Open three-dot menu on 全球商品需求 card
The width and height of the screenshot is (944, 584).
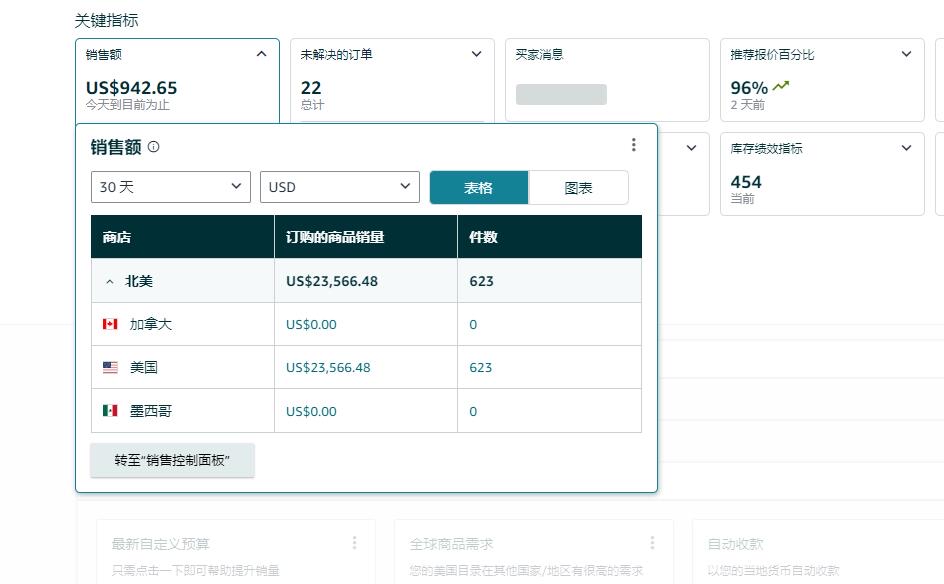coord(652,543)
